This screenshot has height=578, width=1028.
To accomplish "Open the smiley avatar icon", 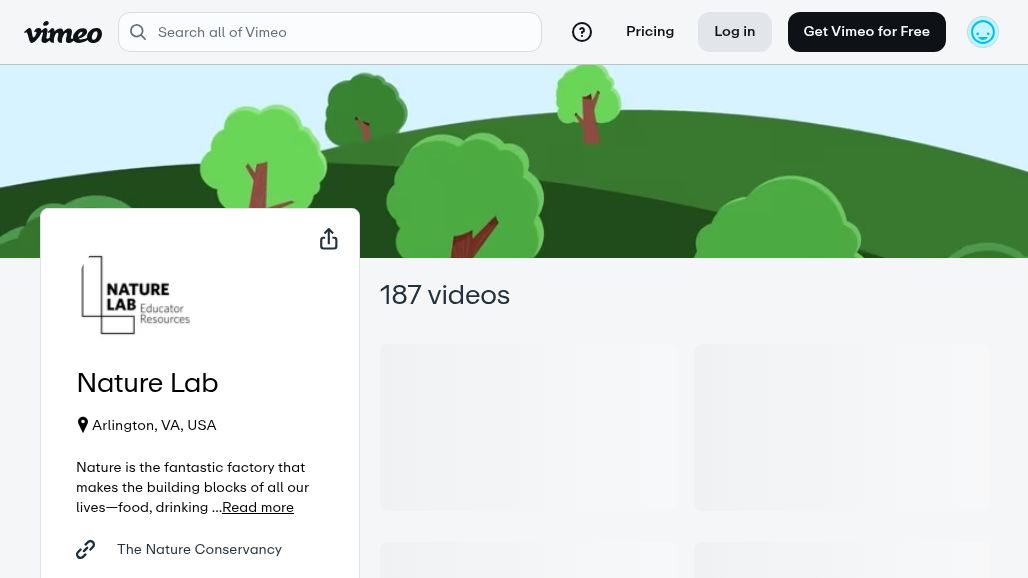I will click(x=982, y=32).
